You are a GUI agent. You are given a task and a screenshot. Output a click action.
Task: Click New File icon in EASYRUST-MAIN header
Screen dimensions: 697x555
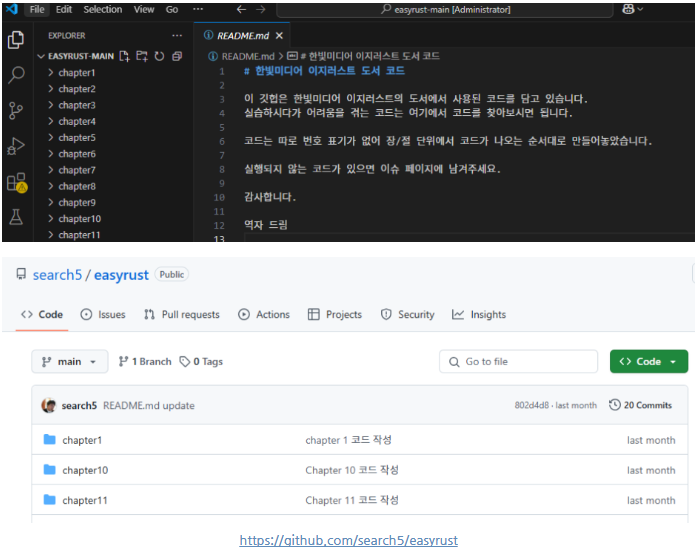coord(124,56)
